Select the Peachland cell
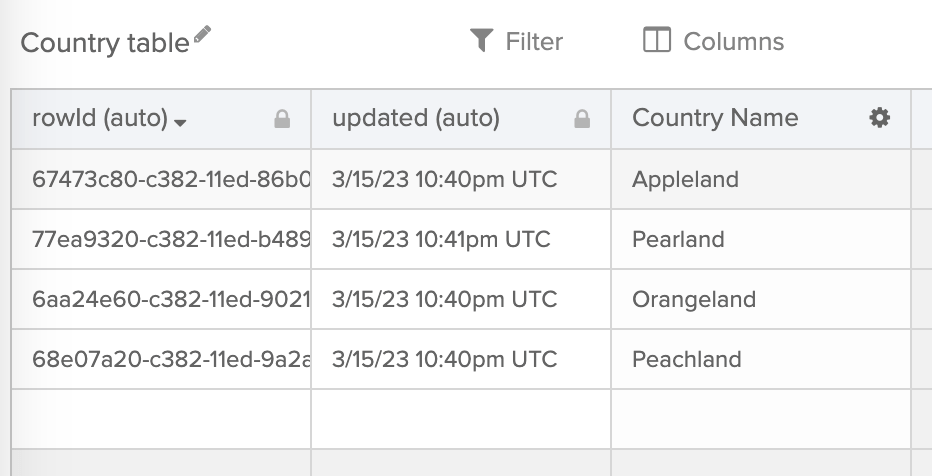 pyautogui.click(x=687, y=360)
